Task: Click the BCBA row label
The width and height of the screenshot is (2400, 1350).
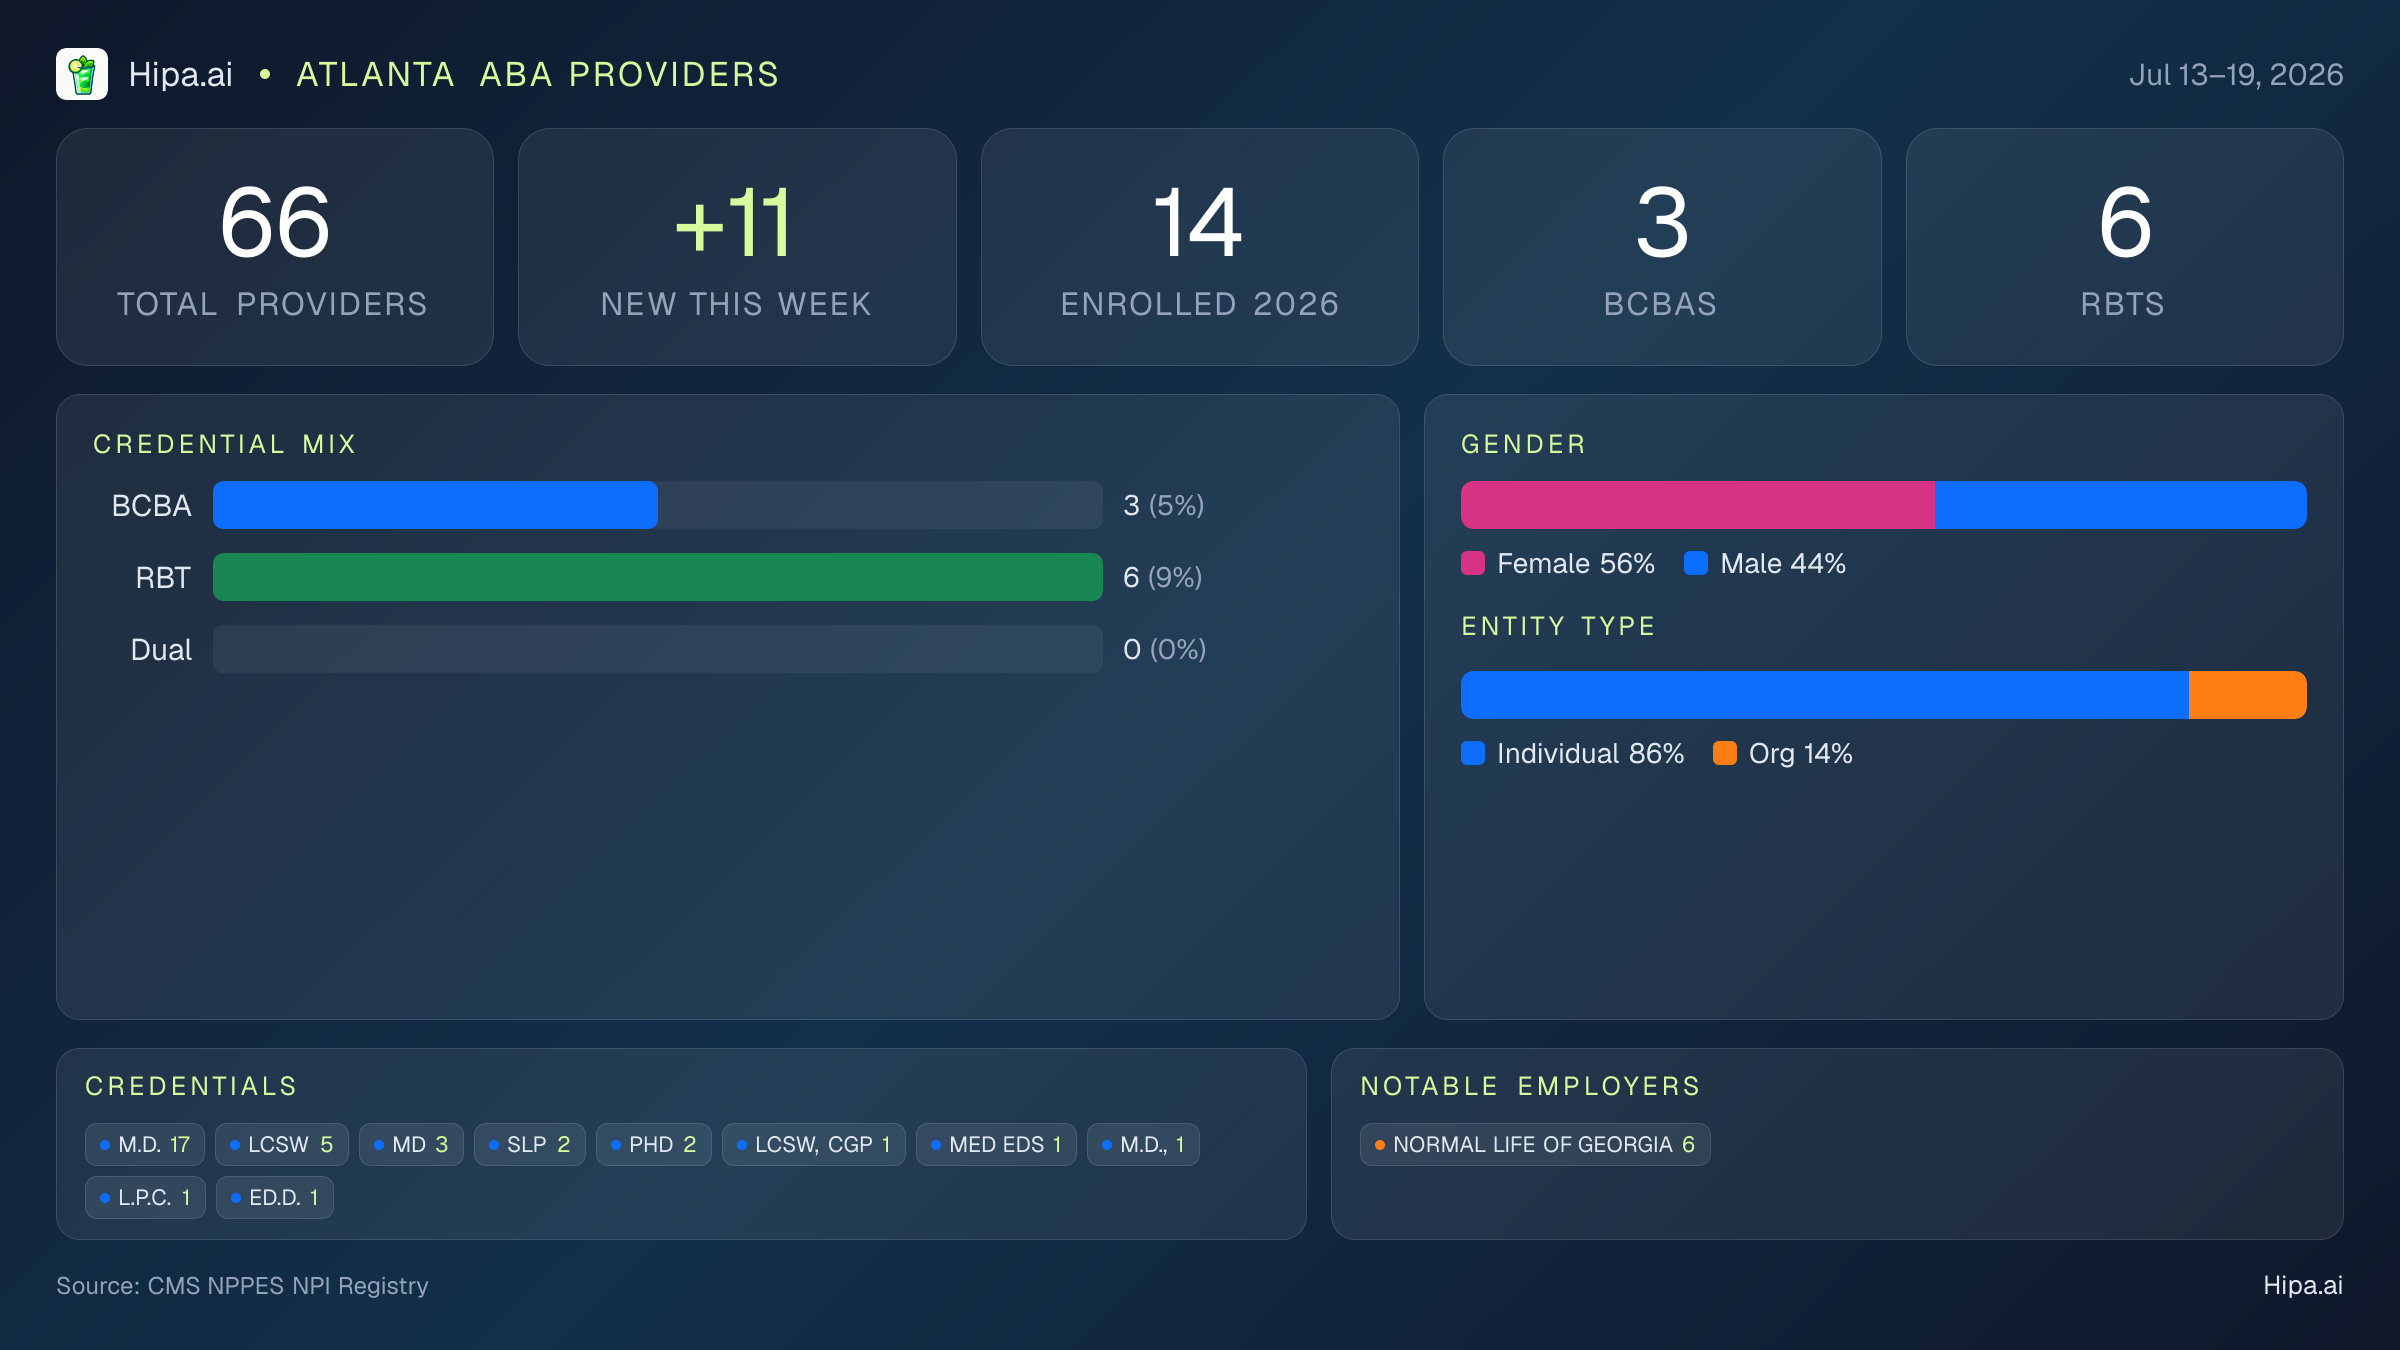Action: [x=151, y=505]
